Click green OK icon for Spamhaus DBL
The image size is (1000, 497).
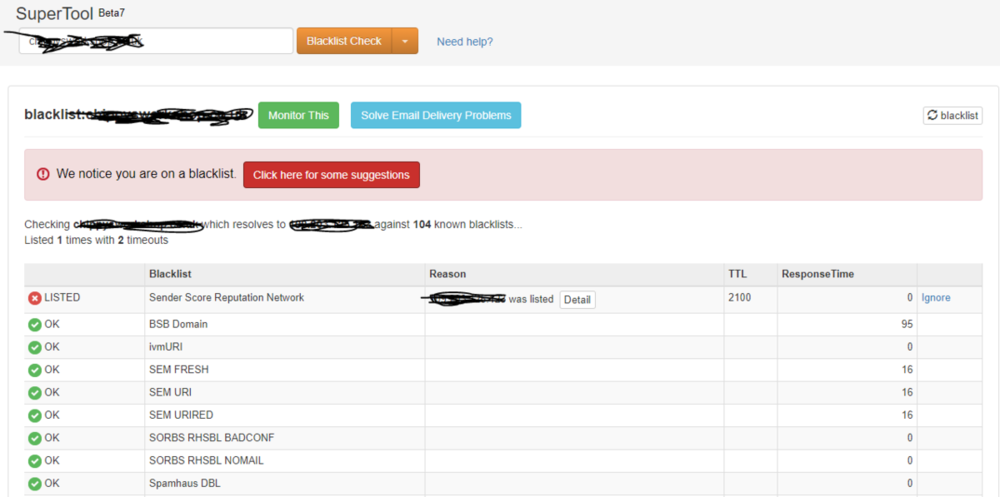pos(35,484)
